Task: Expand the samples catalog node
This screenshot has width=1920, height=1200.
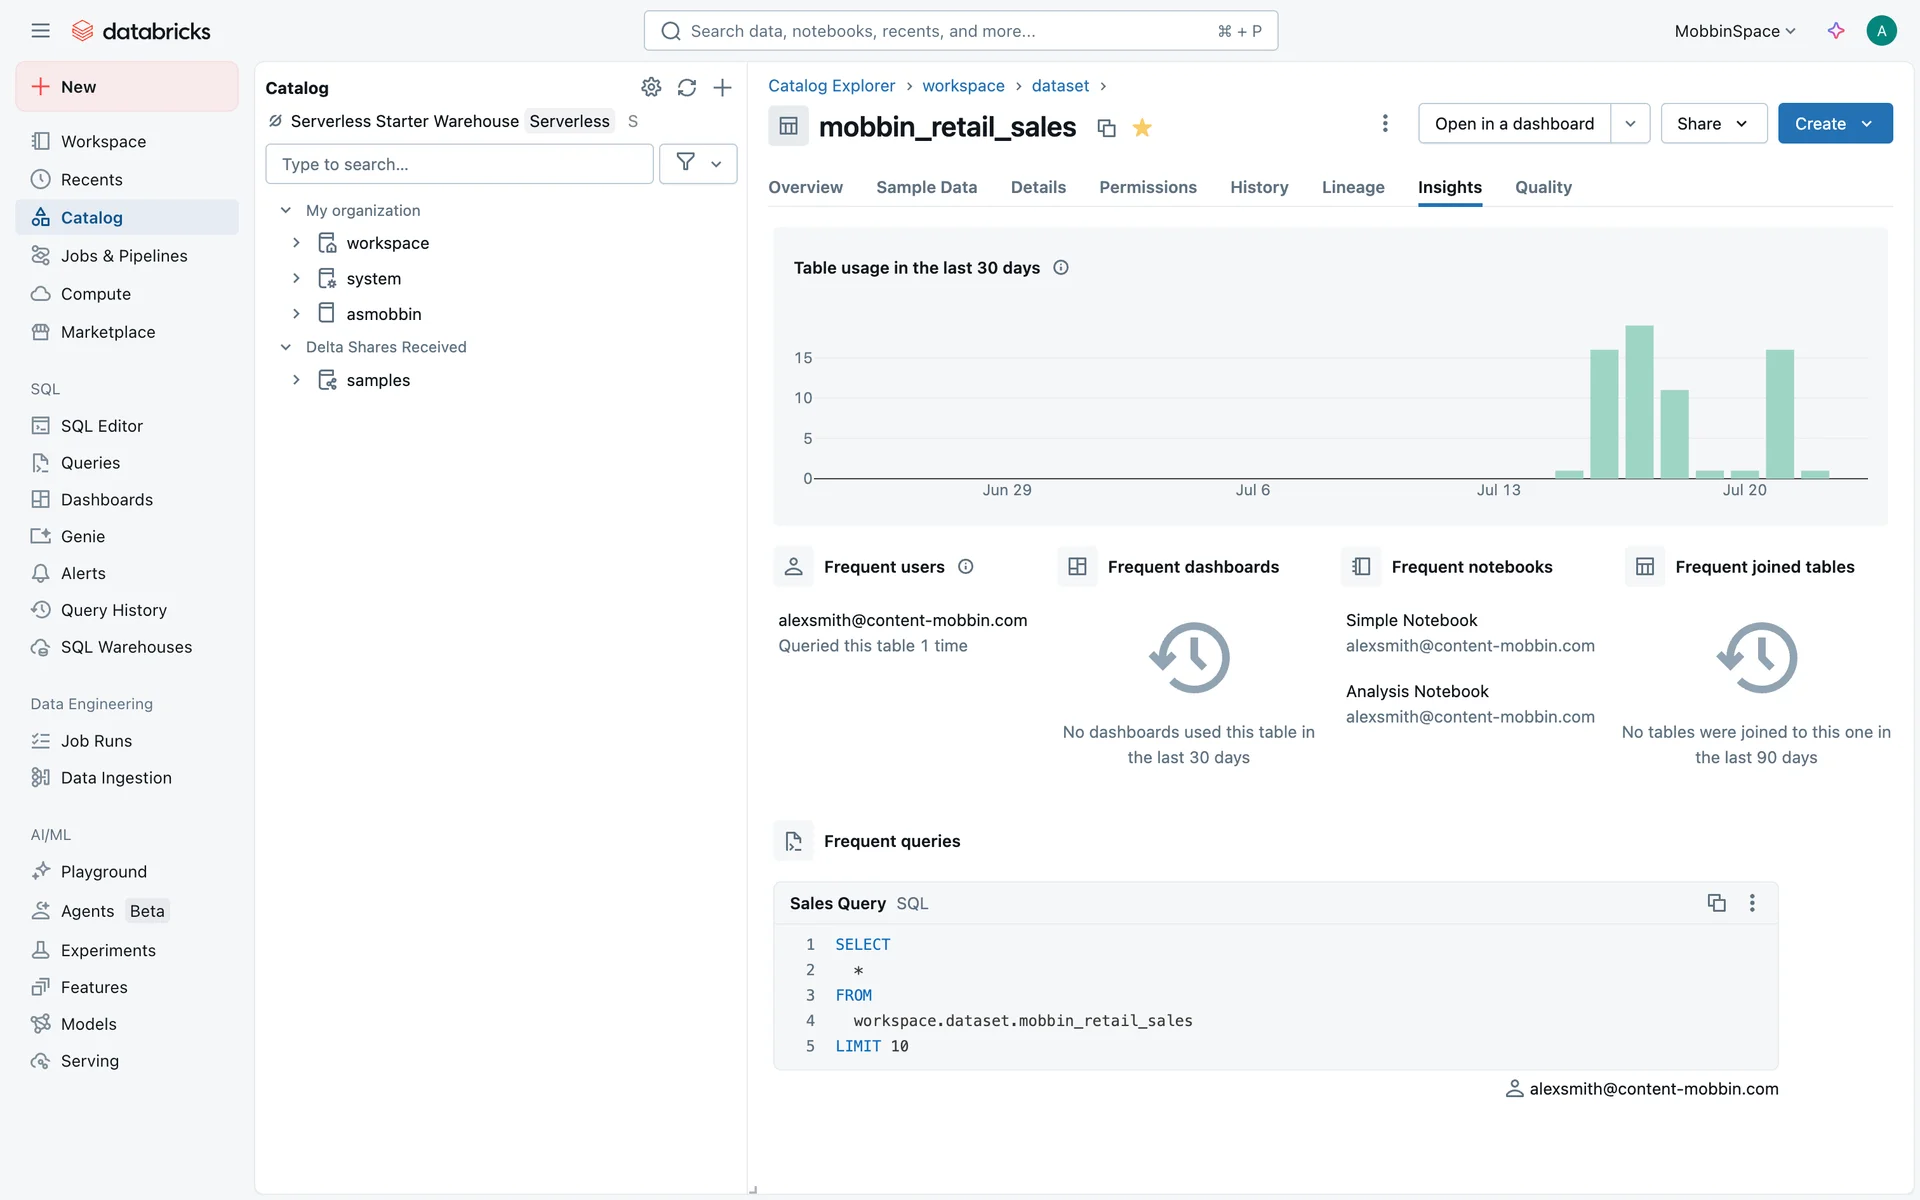Action: 296,380
